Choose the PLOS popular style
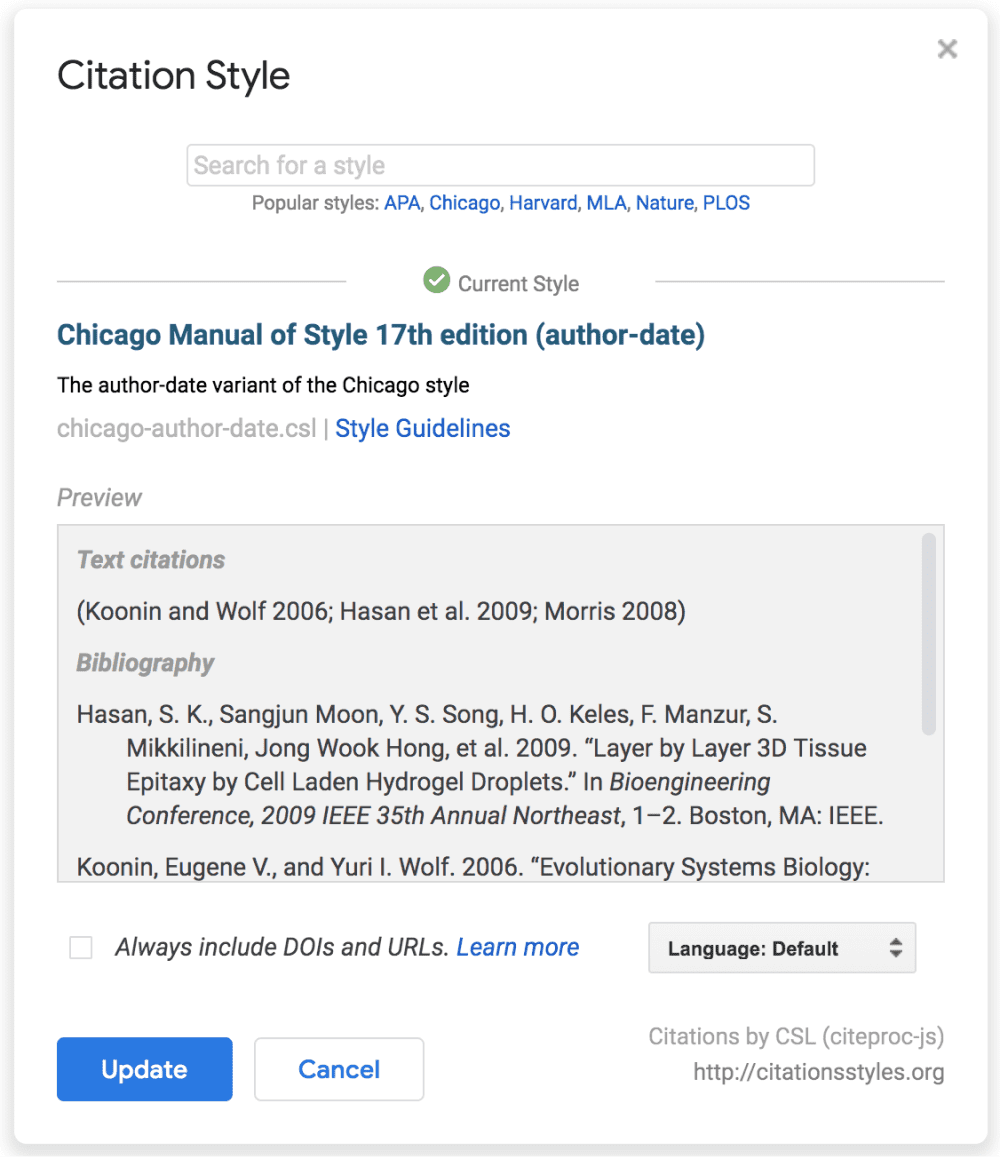Image resolution: width=1000 pixels, height=1157 pixels. coord(726,203)
